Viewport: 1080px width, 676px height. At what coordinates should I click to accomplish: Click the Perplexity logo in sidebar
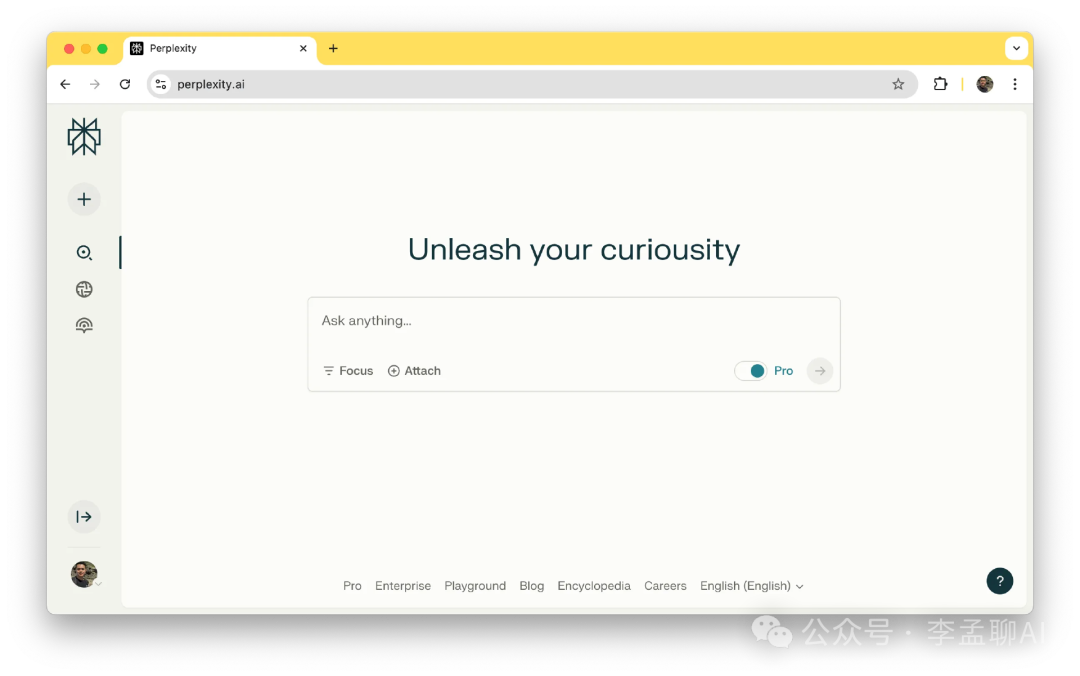pos(84,137)
